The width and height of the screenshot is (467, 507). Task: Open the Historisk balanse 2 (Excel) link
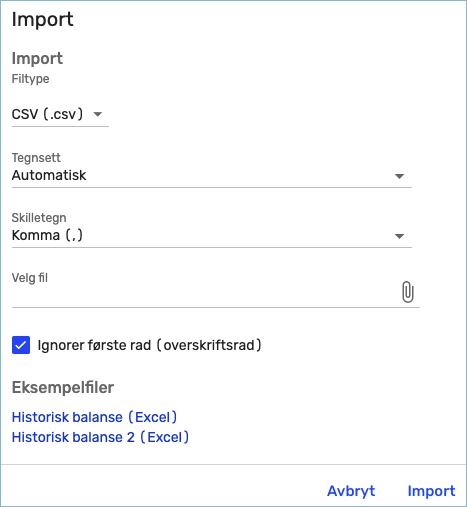coord(100,437)
